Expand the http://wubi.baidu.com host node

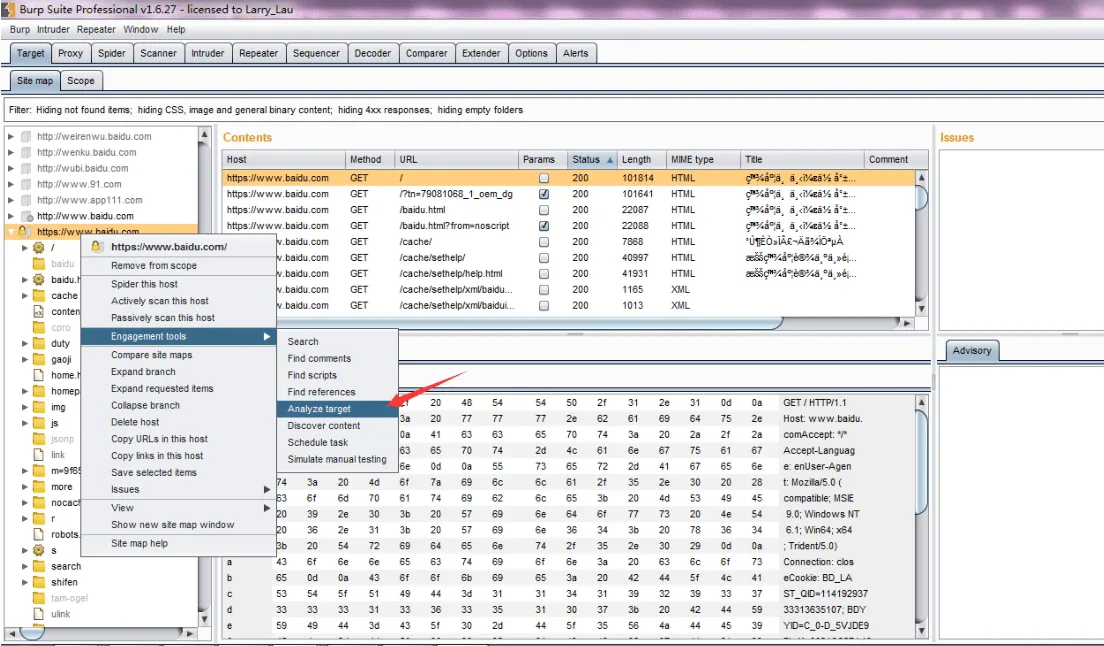(11, 168)
